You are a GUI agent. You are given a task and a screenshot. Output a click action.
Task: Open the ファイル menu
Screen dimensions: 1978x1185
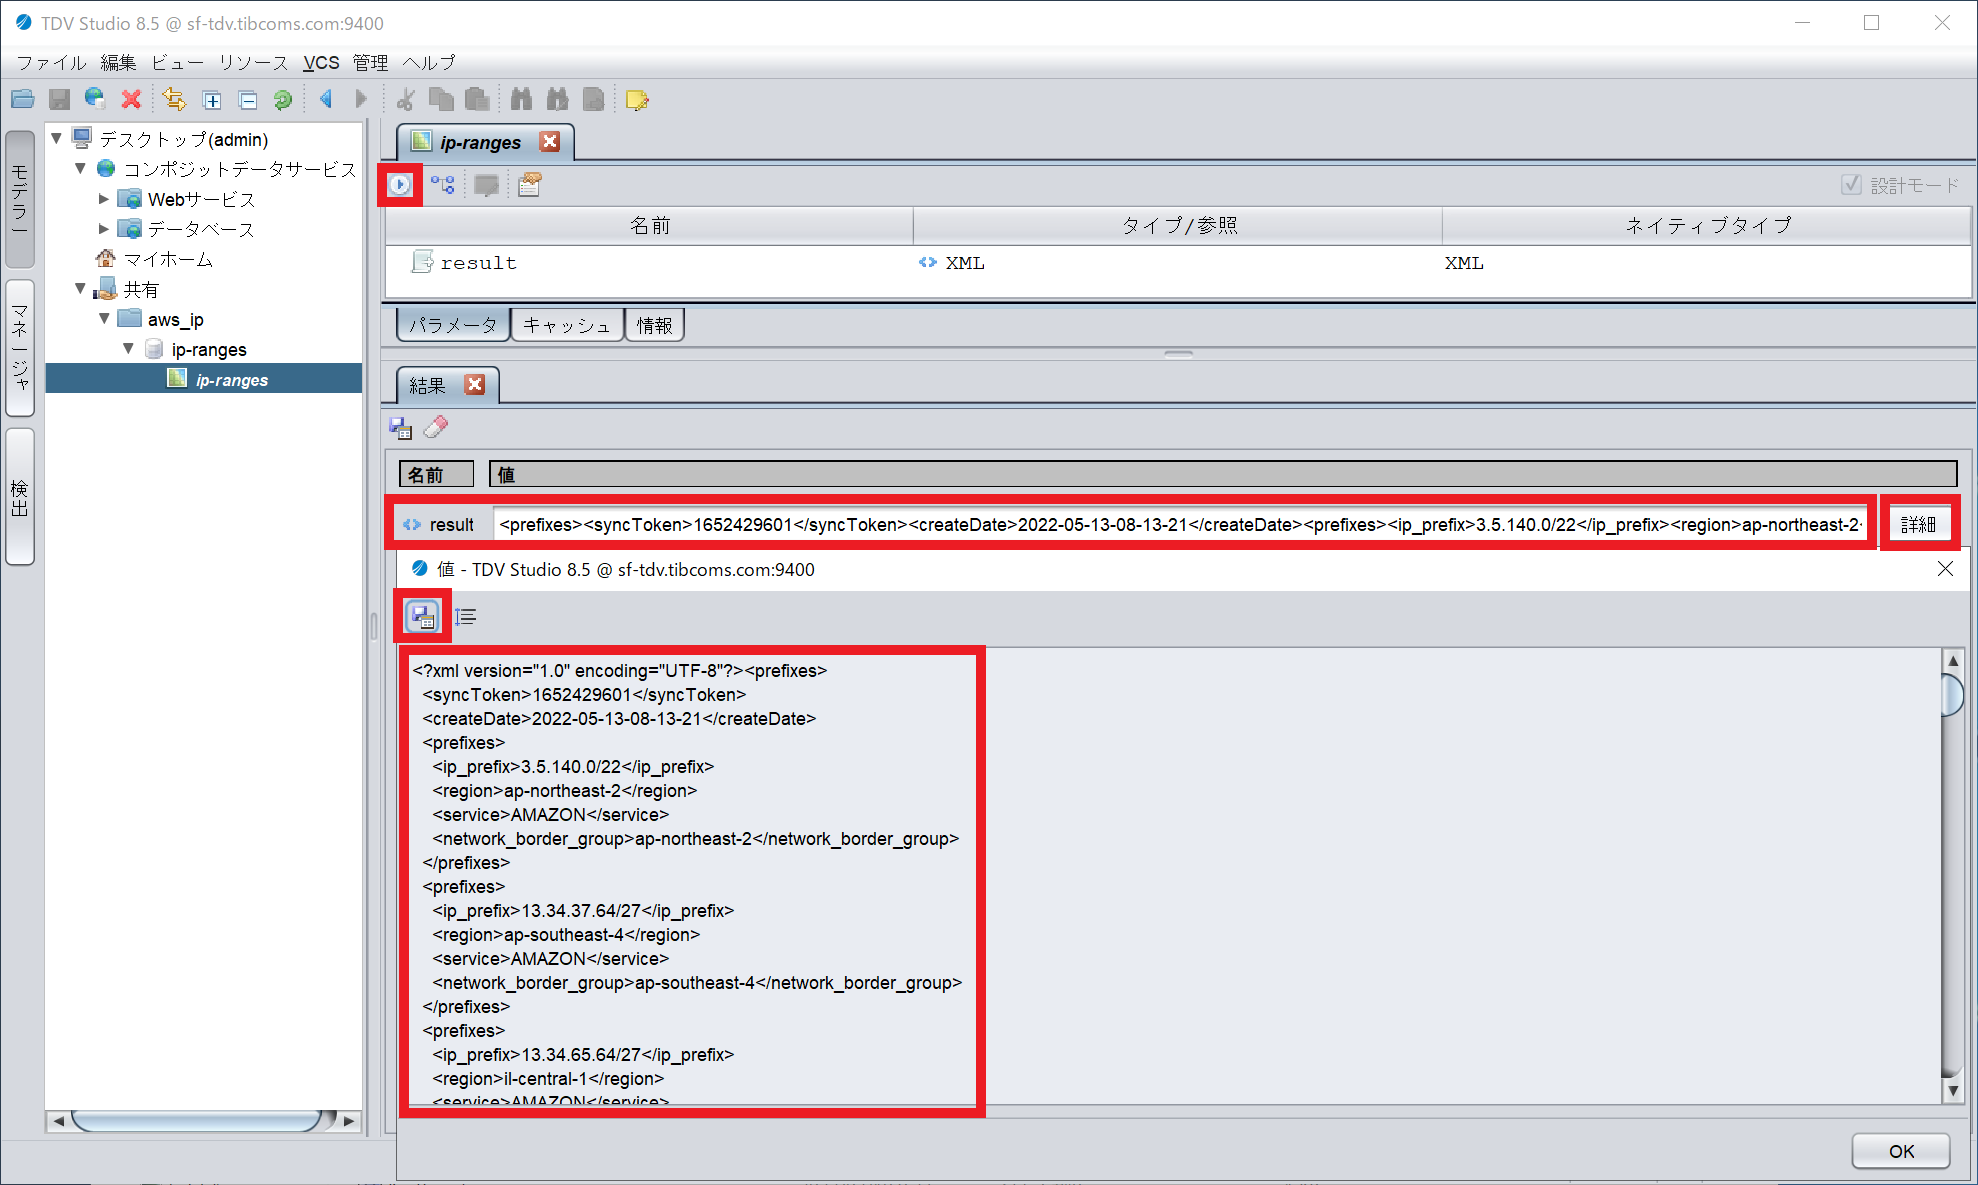[x=52, y=62]
